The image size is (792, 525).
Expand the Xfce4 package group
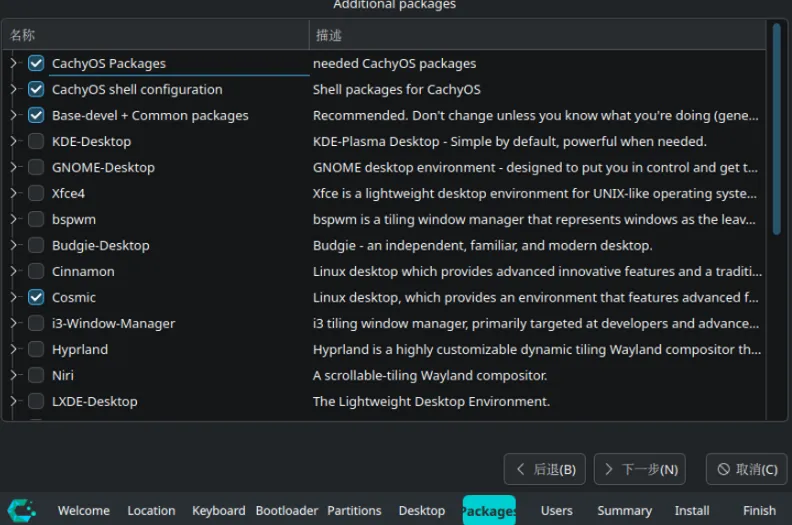(14, 194)
